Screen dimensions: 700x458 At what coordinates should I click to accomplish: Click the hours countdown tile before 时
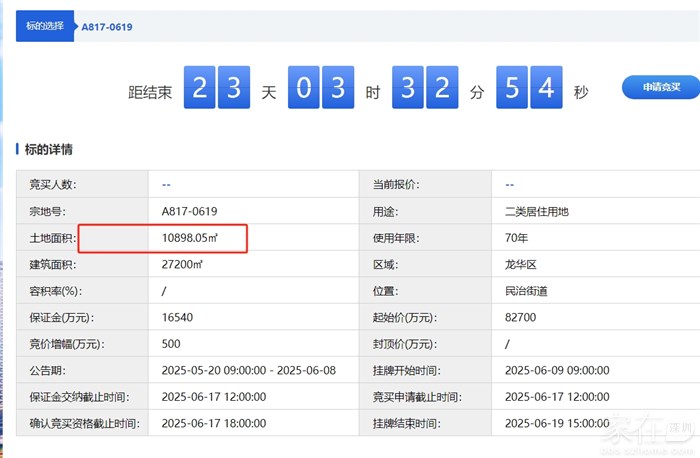click(x=319, y=90)
